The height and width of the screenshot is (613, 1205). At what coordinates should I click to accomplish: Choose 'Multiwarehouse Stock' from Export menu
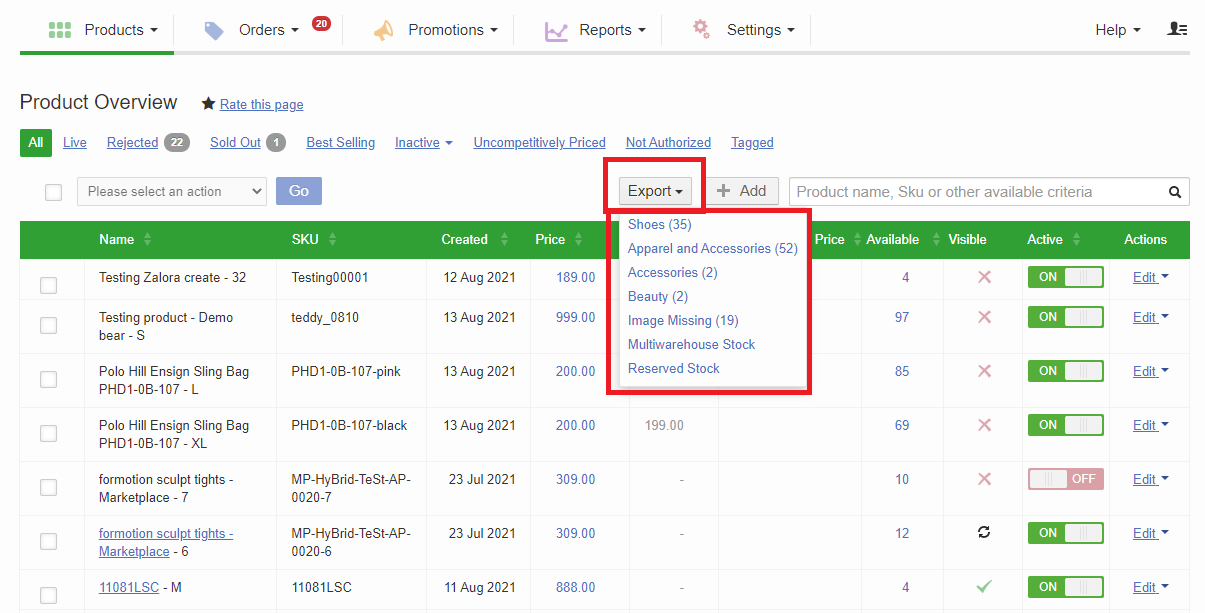691,344
